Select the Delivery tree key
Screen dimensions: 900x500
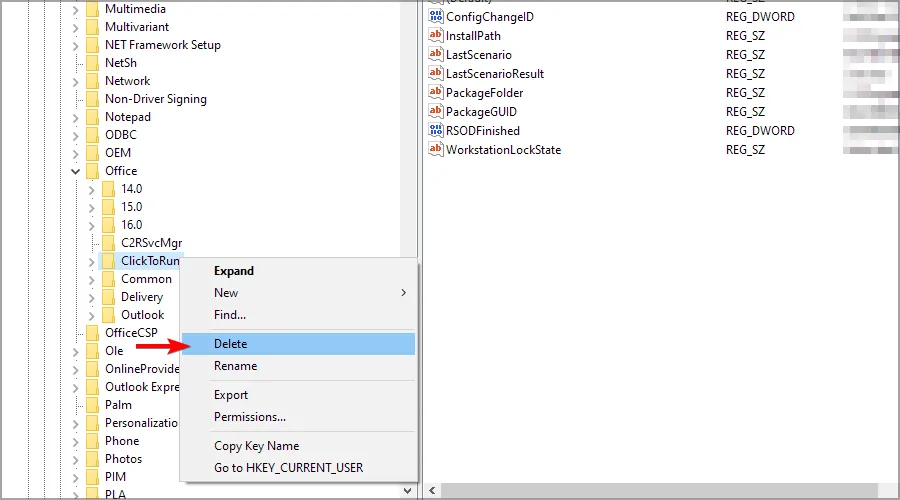tap(142, 297)
